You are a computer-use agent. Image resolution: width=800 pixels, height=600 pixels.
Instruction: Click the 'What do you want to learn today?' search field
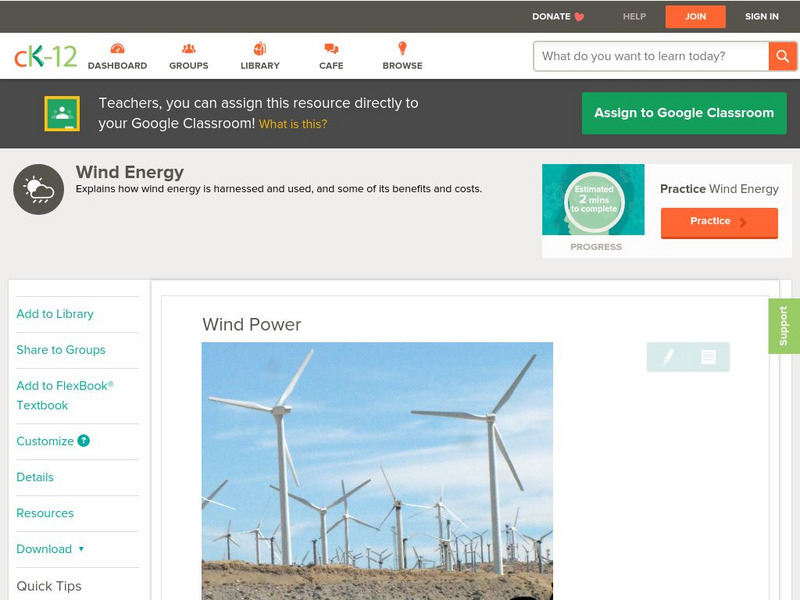pos(650,56)
